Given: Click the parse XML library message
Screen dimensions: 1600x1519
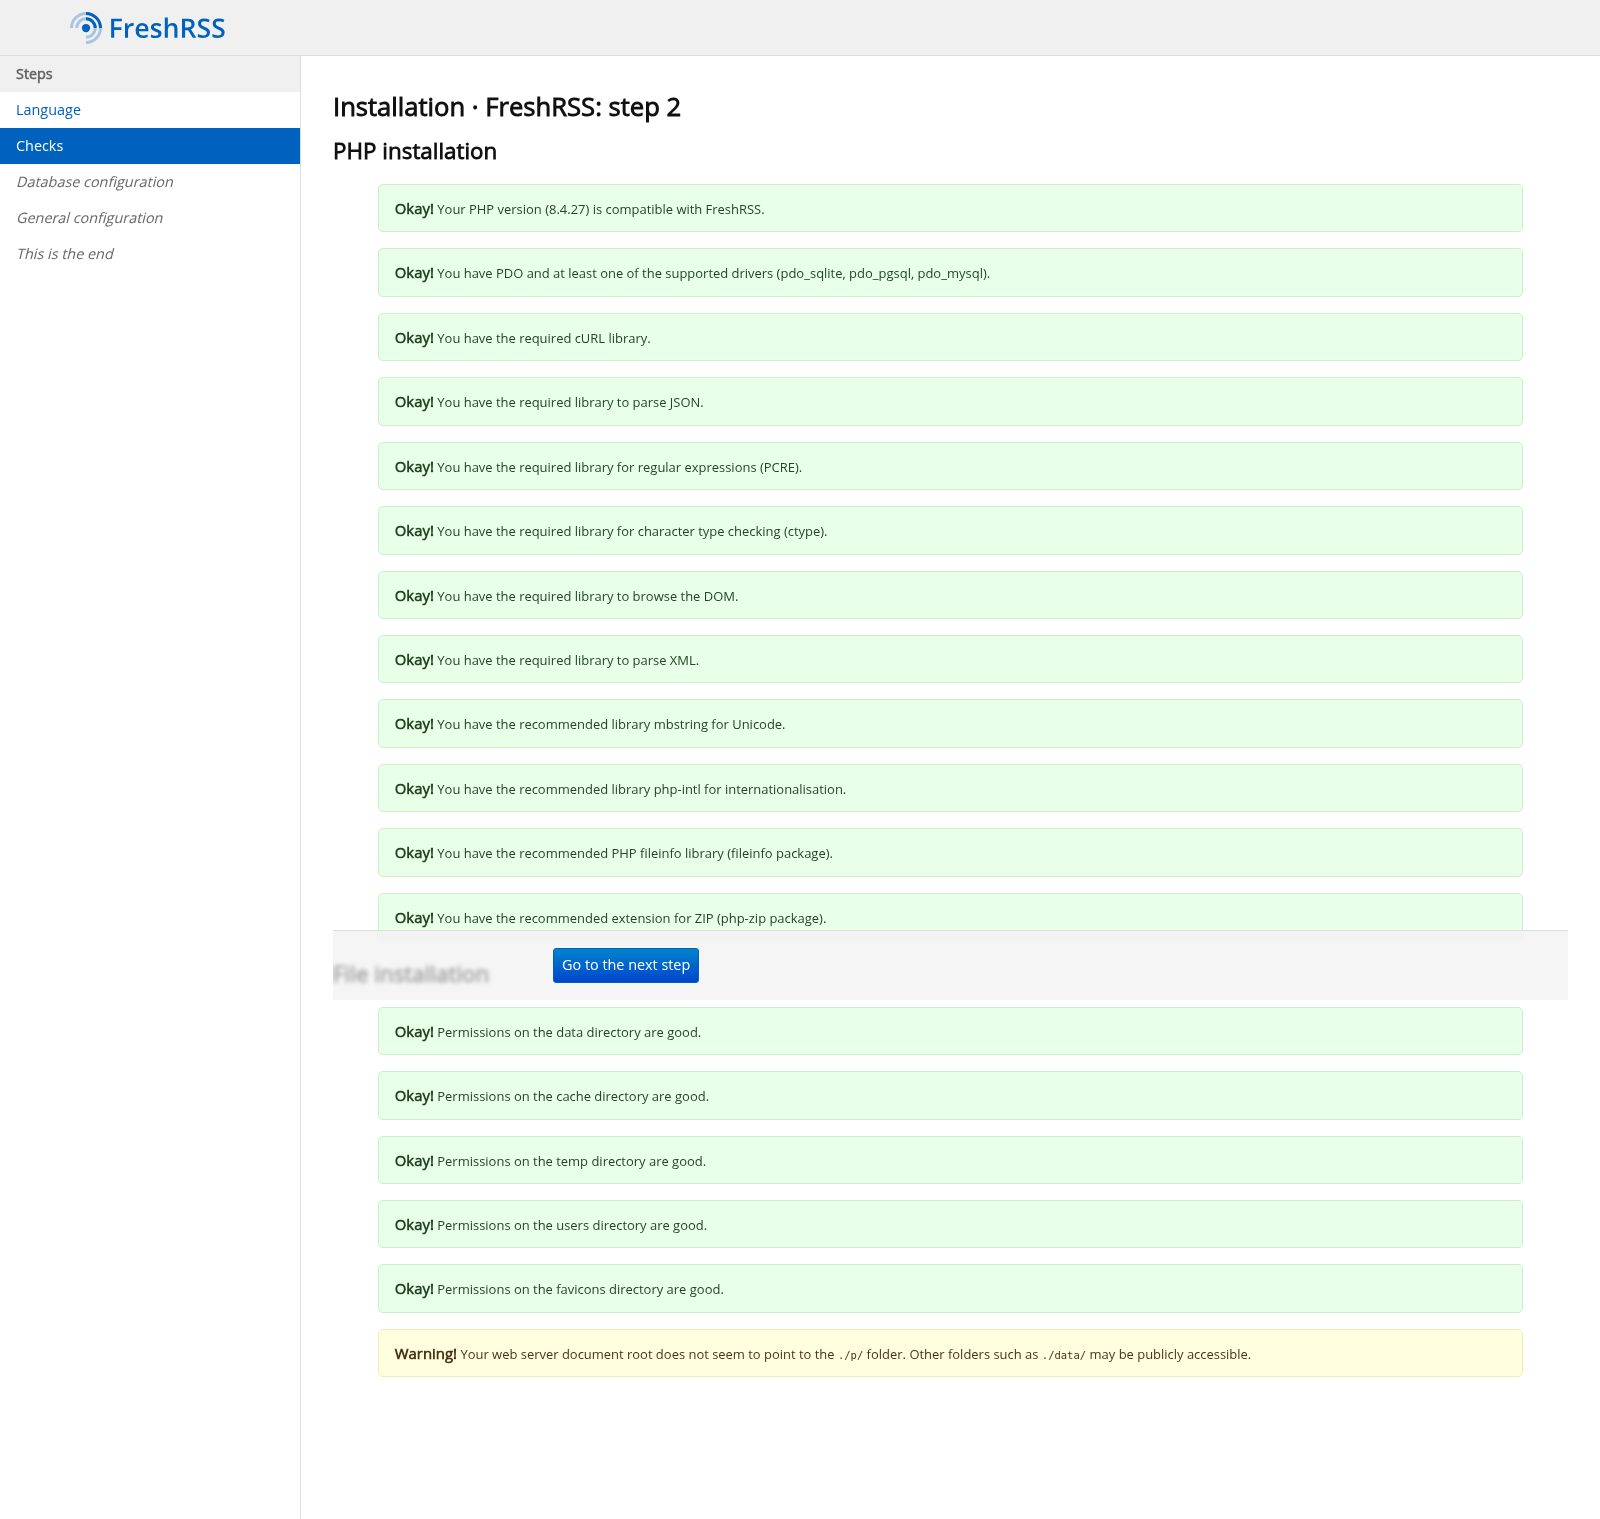Looking at the screenshot, I should point(950,659).
